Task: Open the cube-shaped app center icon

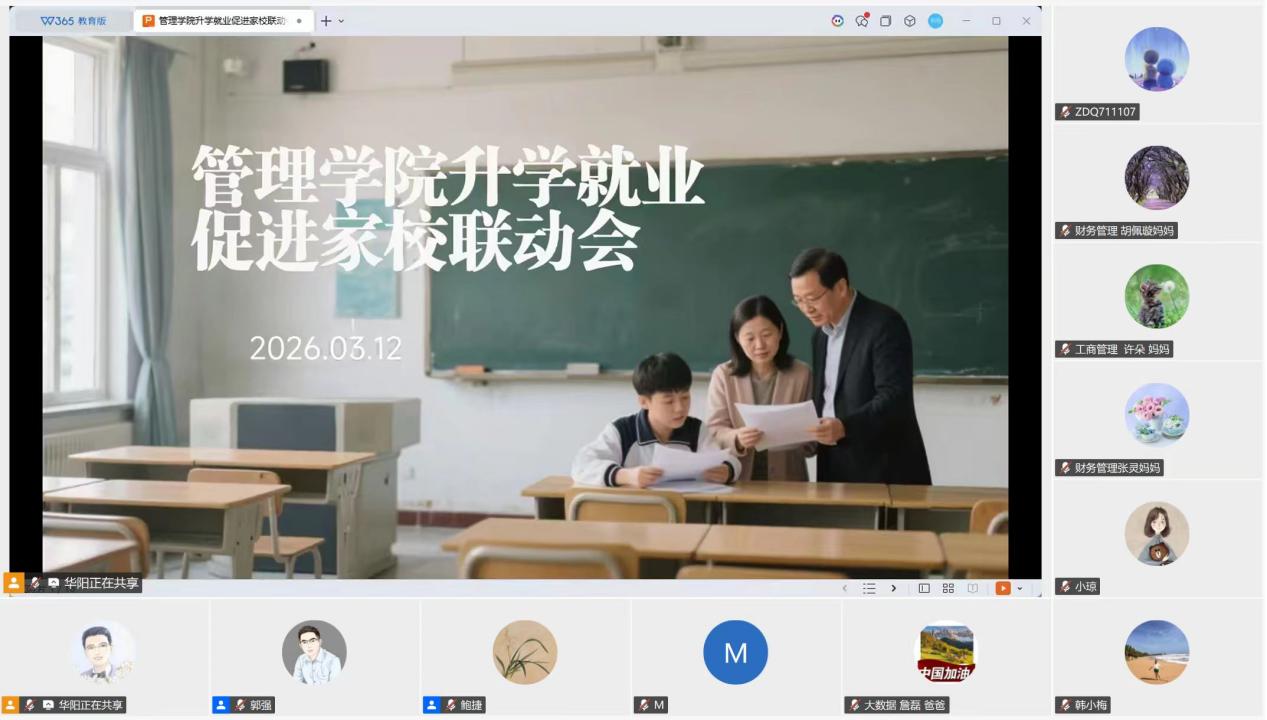Action: 909,21
